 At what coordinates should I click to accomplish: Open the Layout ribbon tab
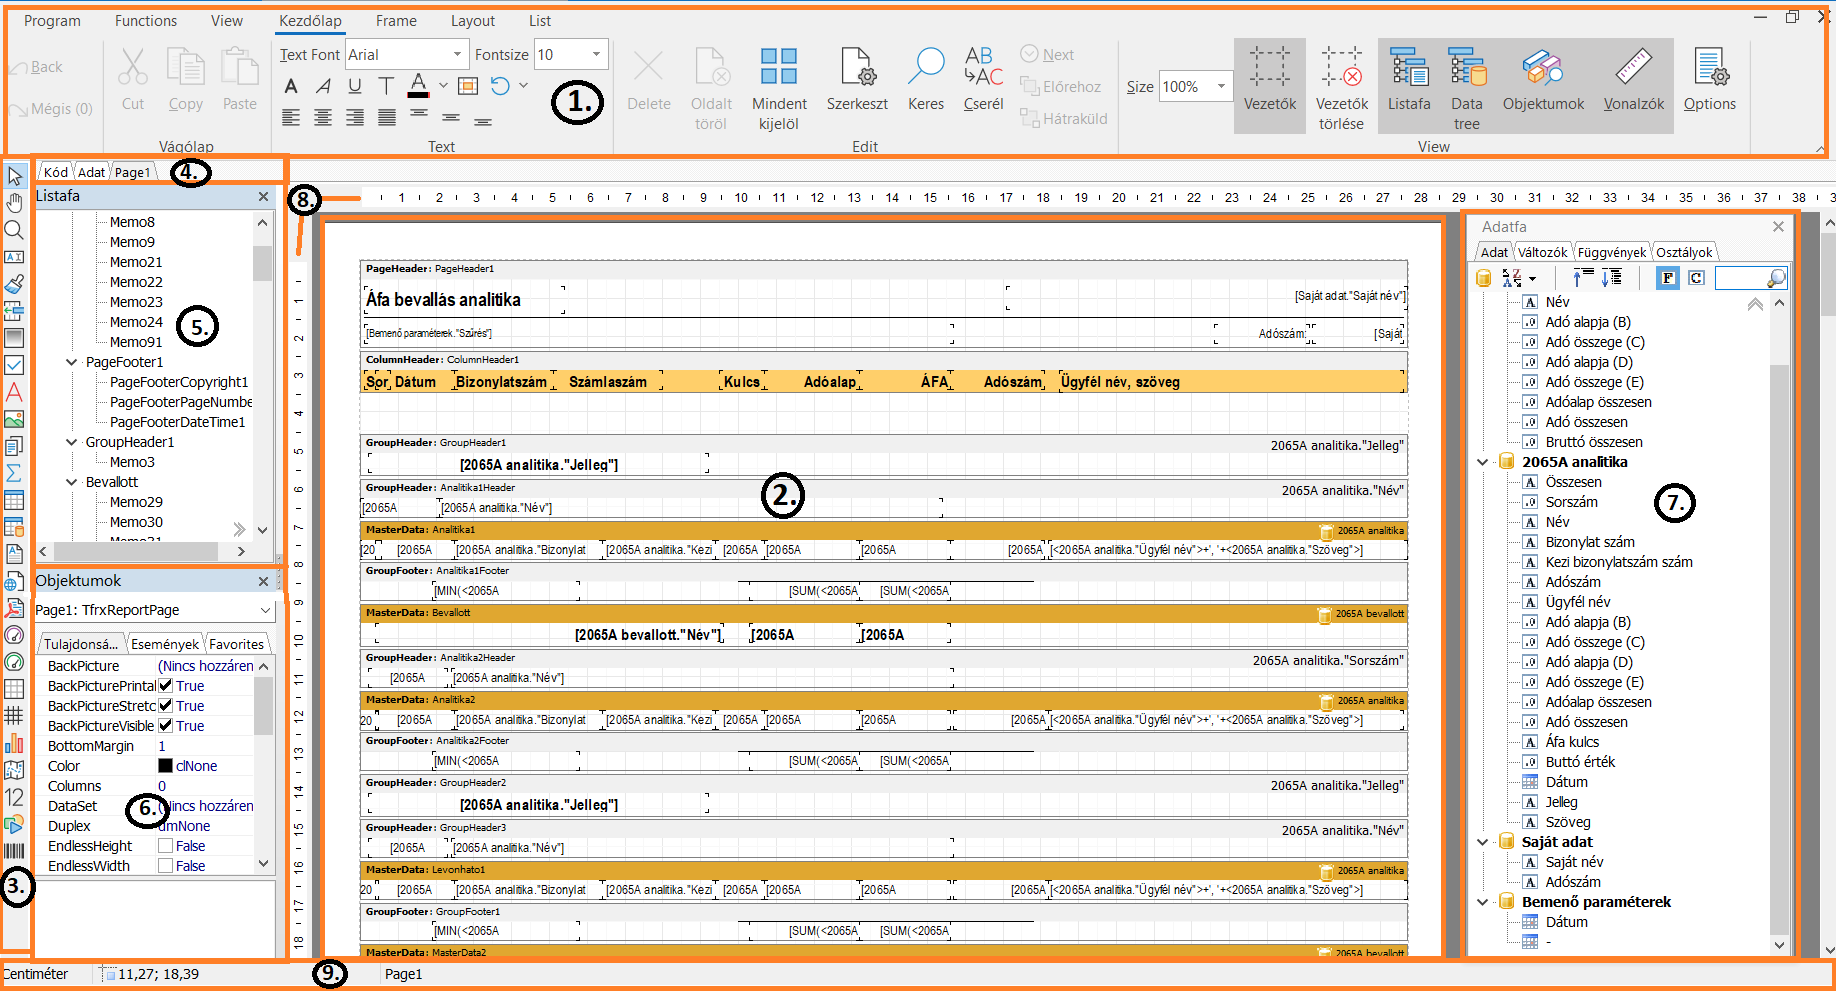click(x=472, y=21)
